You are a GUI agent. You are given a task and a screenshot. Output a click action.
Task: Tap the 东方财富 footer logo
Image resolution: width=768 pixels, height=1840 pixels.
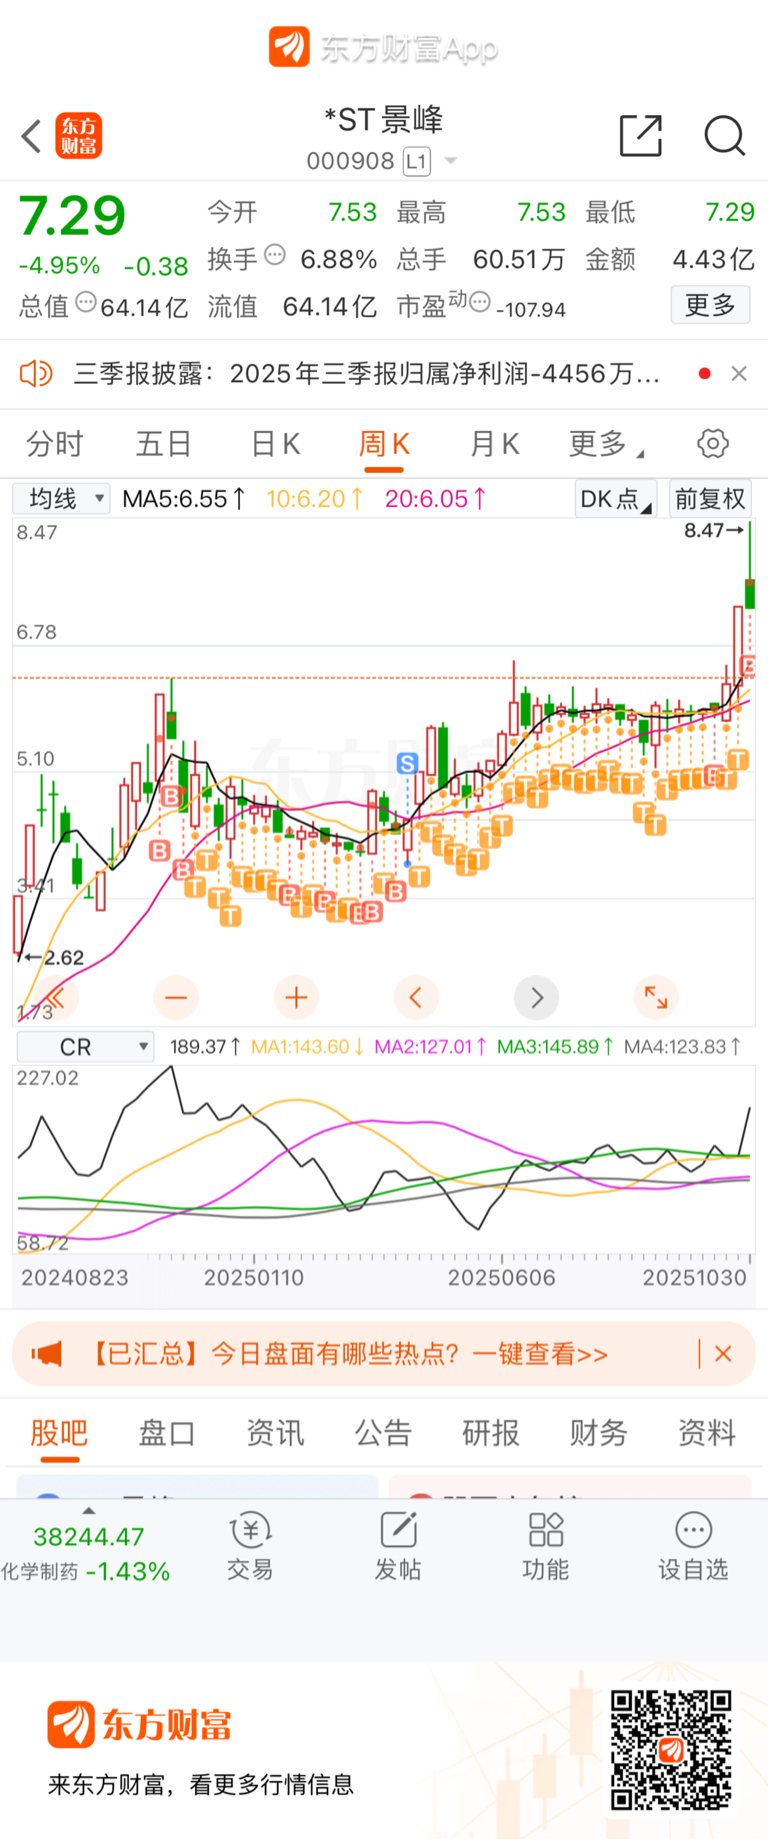pyautogui.click(x=140, y=1725)
